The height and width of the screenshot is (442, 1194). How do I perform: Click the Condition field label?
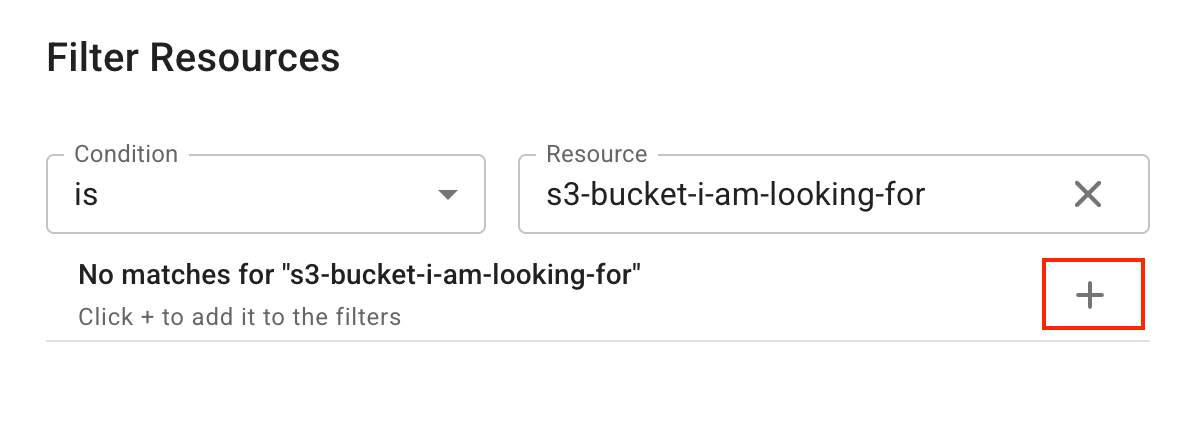126,154
